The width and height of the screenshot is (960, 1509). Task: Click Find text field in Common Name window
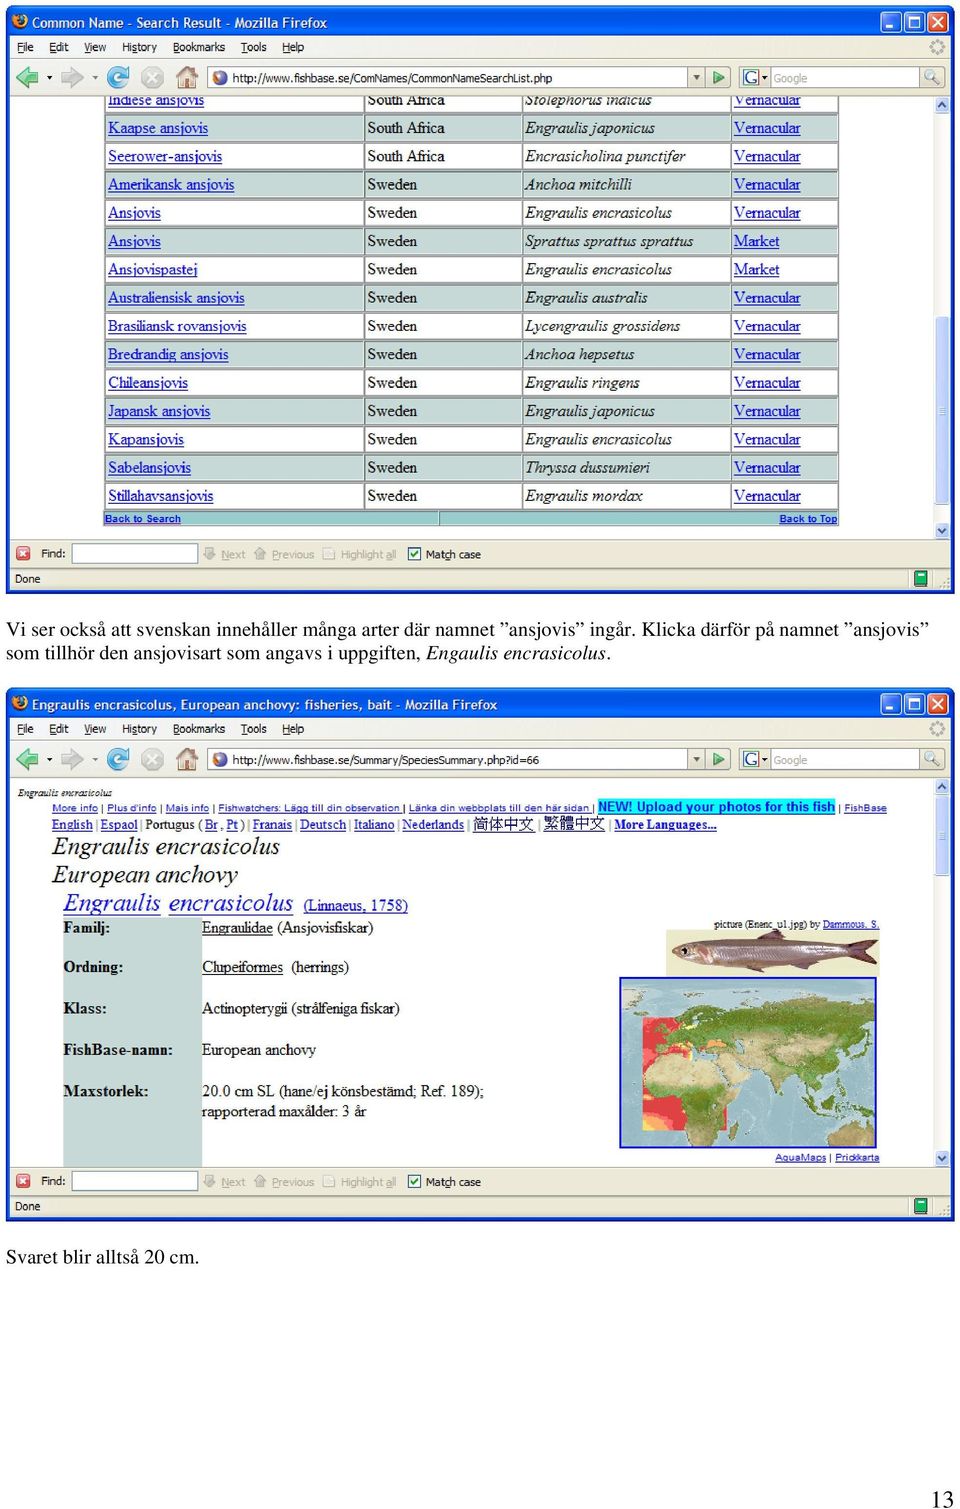point(135,553)
